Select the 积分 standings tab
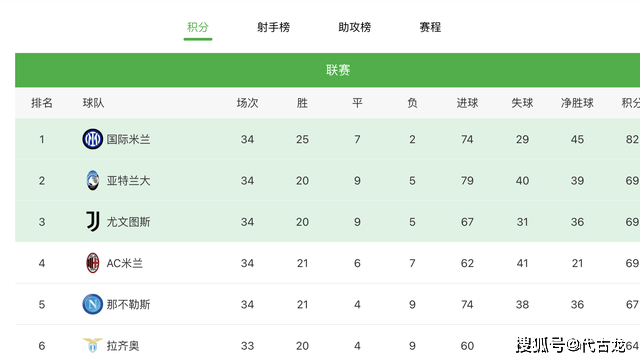The image size is (640, 362). (198, 27)
